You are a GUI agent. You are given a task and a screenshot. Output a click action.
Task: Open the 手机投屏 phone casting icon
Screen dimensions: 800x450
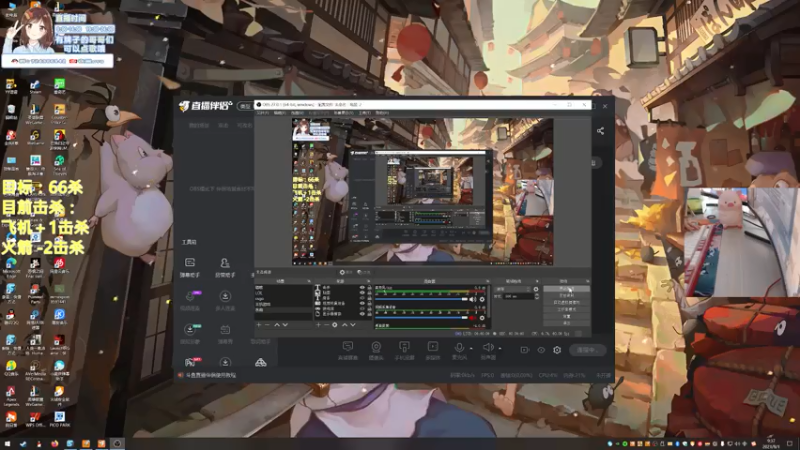(404, 349)
